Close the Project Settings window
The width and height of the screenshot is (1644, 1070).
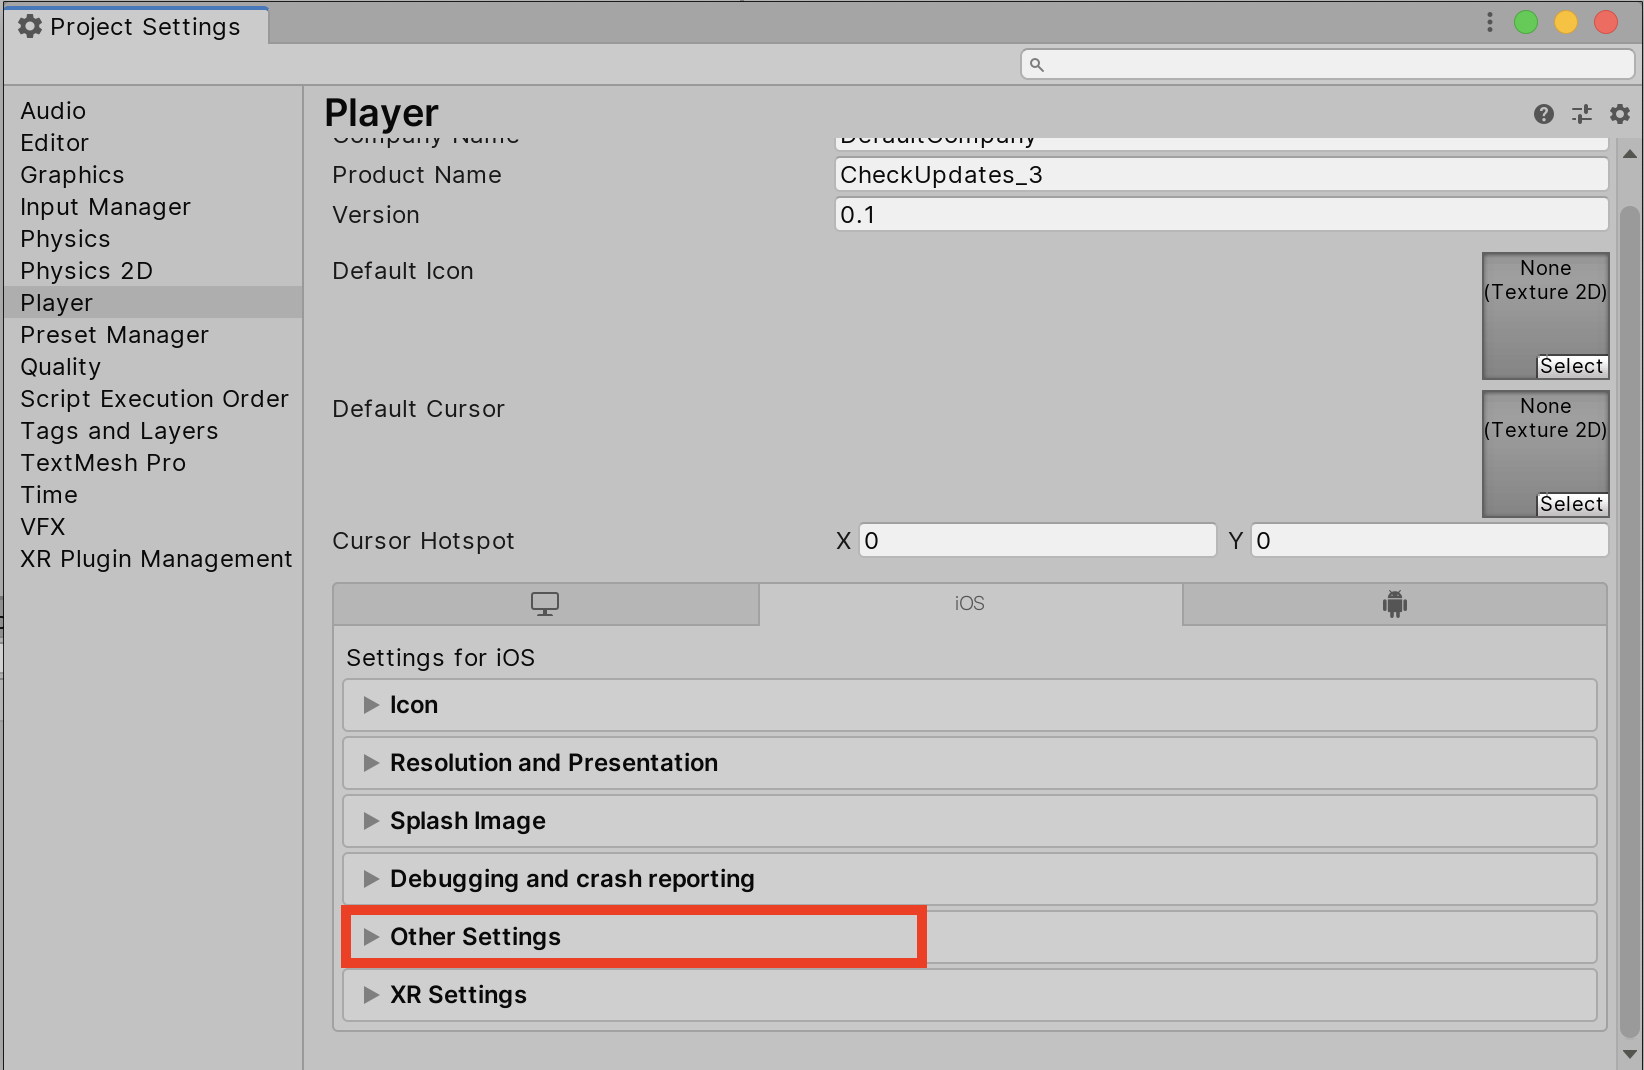1606,22
